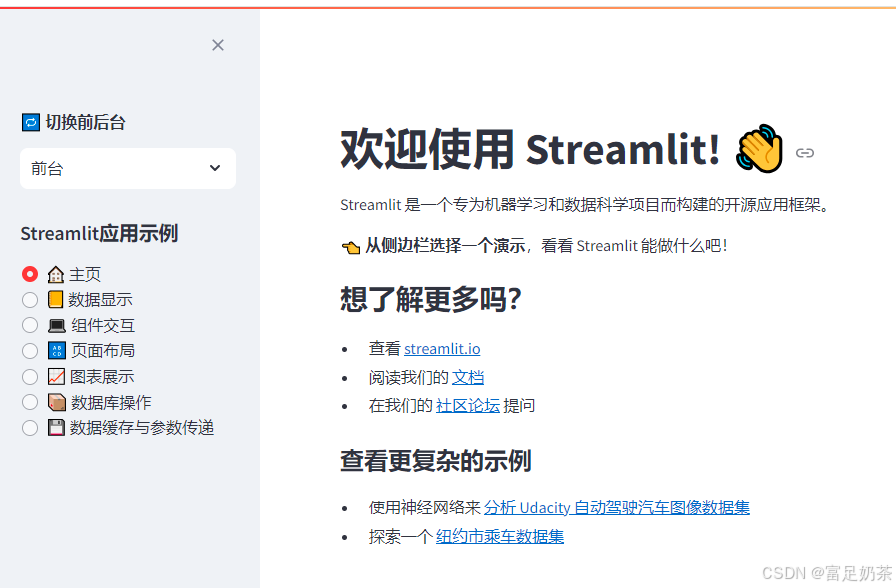Click the floppy disk icon by 数据缓存与参数传递
896x588 pixels.
[56, 427]
